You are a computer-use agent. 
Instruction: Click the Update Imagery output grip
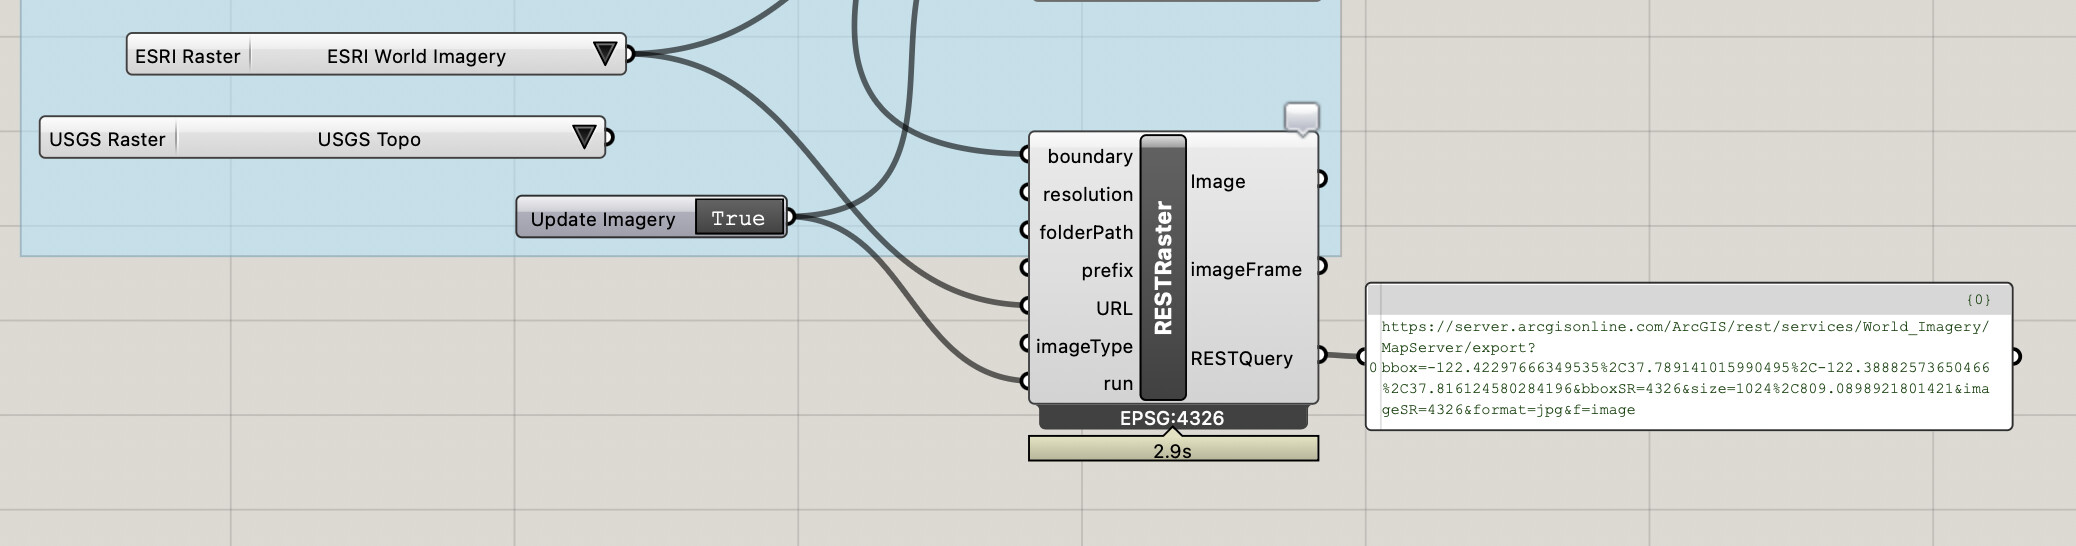coord(790,216)
